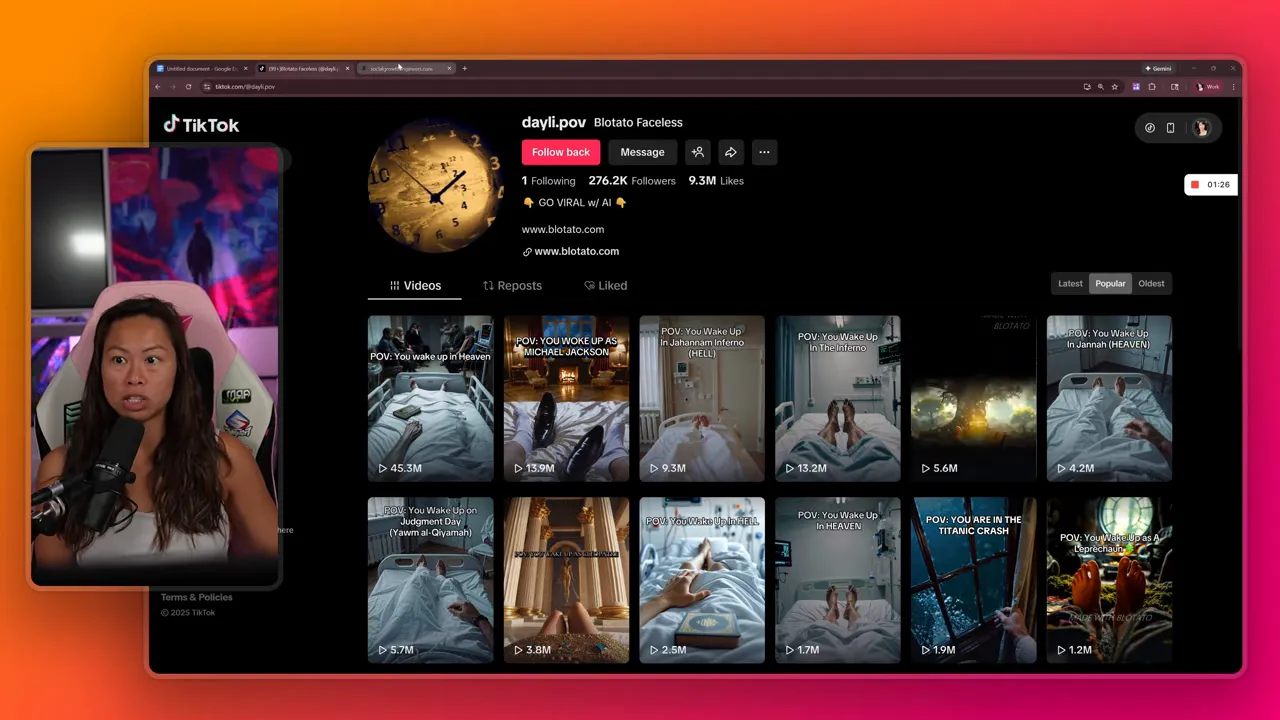Image resolution: width=1280 pixels, height=720 pixels.
Task: Open more options via the three-dot icon
Action: [764, 152]
